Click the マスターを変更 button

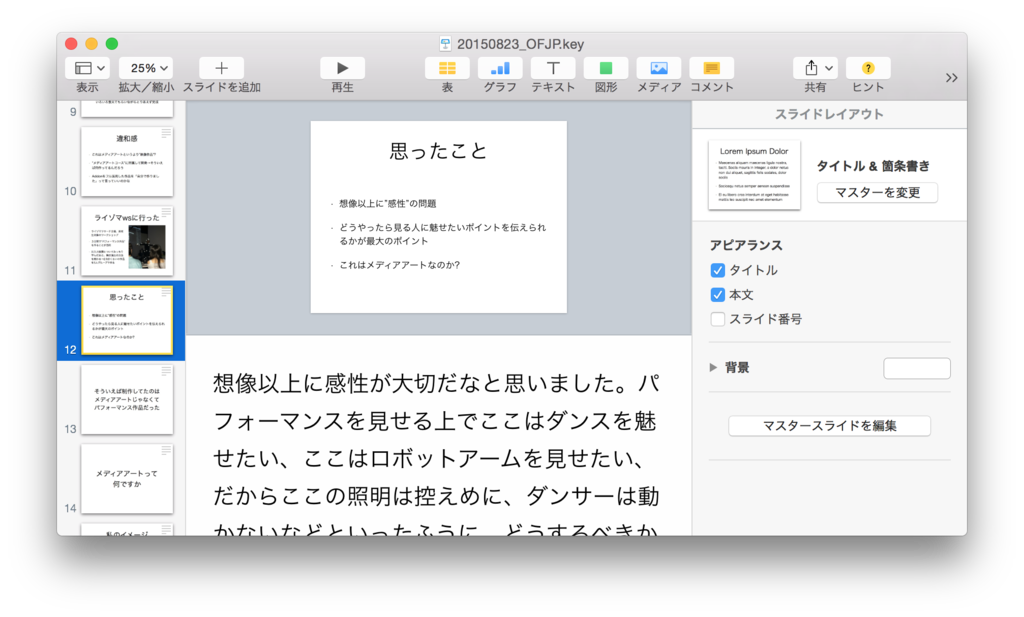[x=877, y=193]
